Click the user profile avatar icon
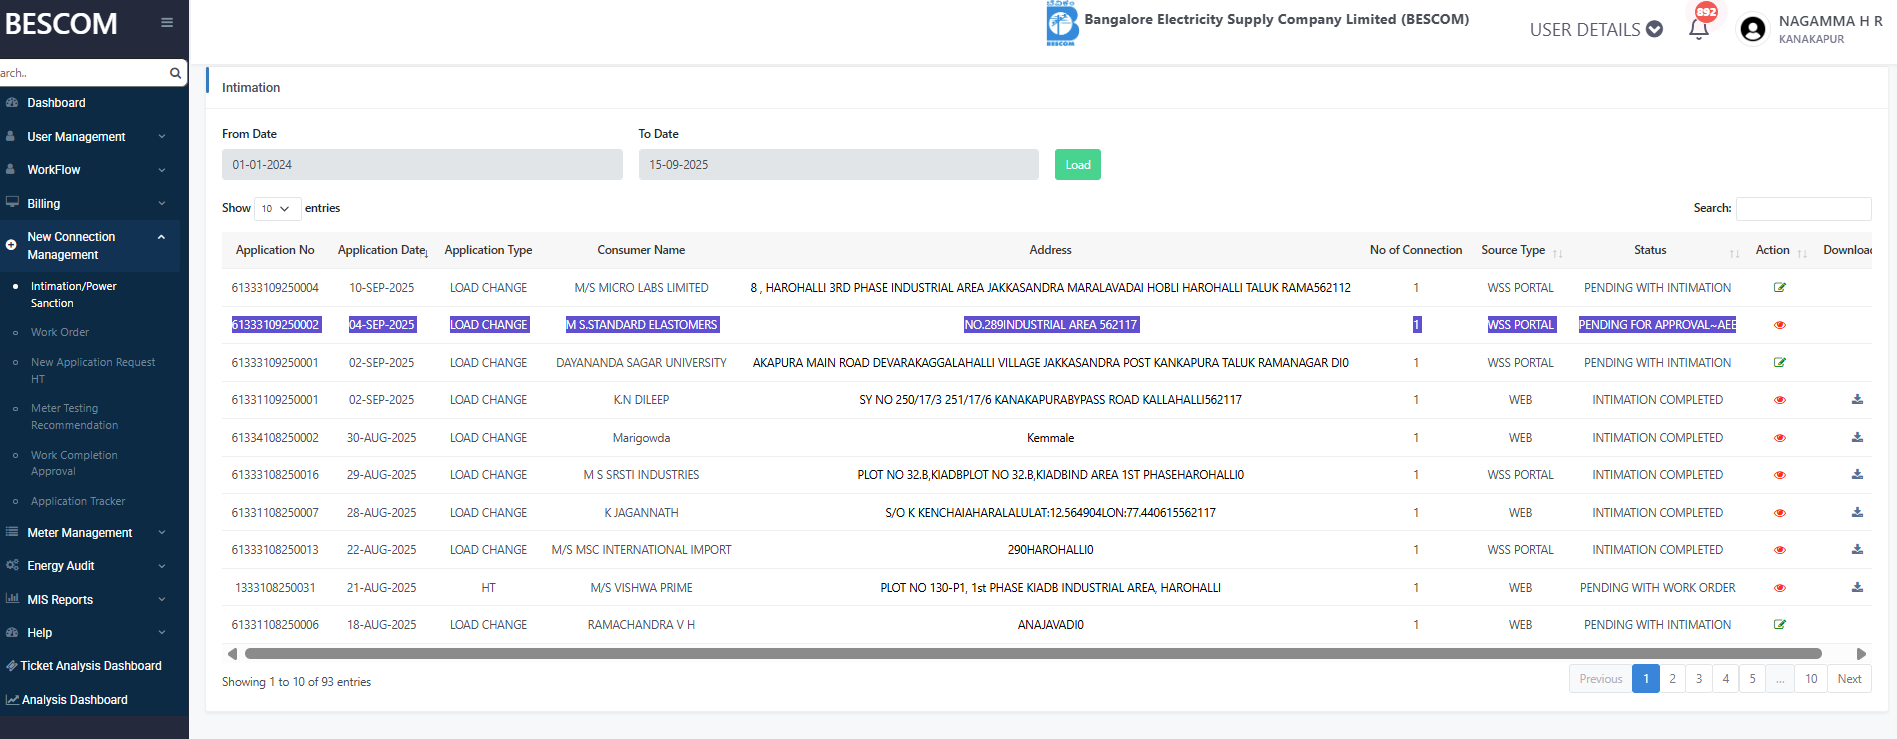 click(x=1752, y=29)
